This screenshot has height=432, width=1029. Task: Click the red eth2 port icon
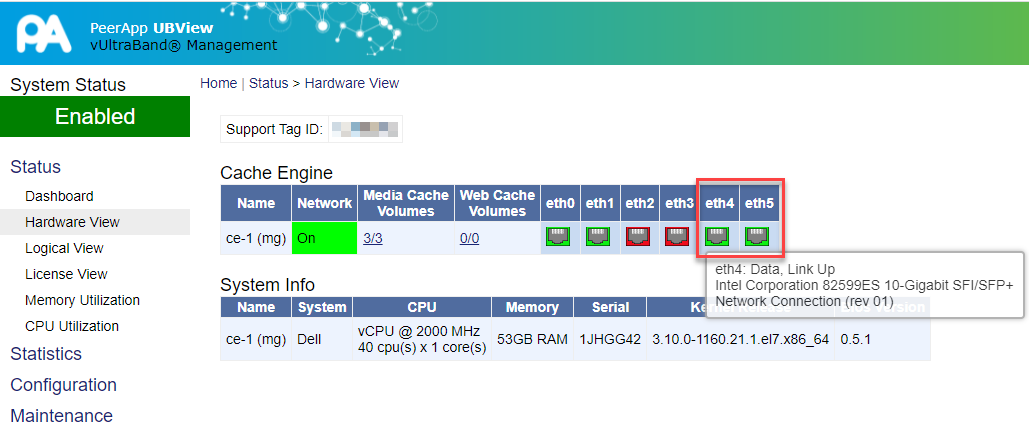point(638,238)
